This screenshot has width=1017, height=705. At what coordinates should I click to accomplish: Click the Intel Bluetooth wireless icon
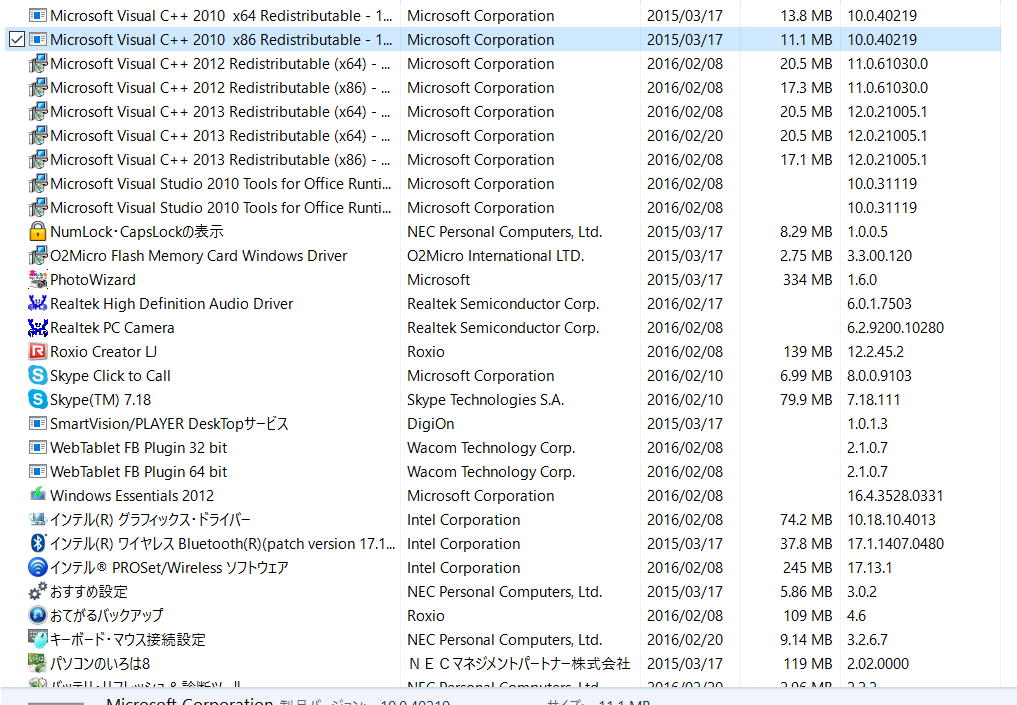pos(38,544)
